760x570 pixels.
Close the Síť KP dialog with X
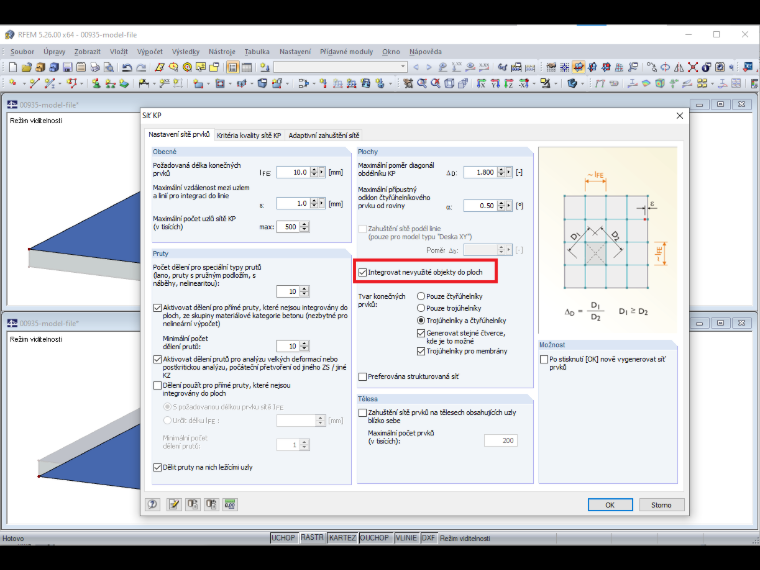coord(680,115)
